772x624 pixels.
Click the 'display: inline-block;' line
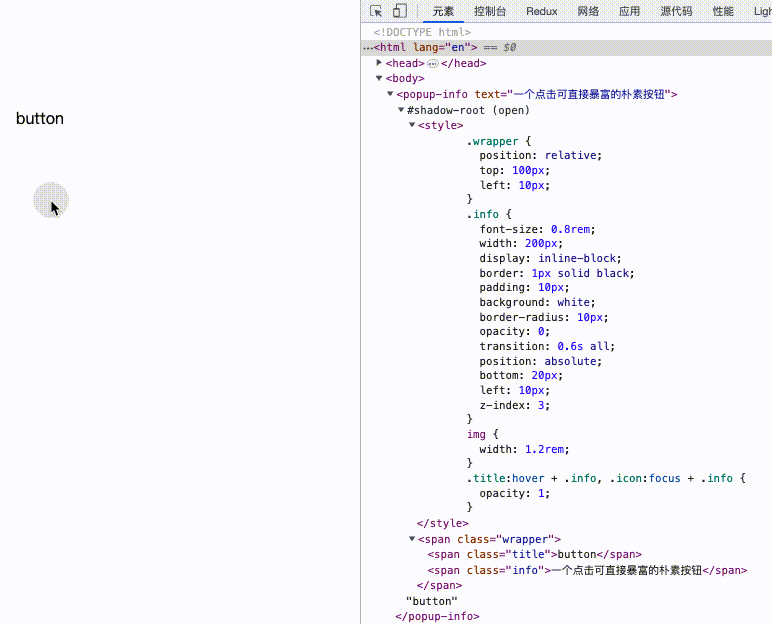tap(550, 258)
